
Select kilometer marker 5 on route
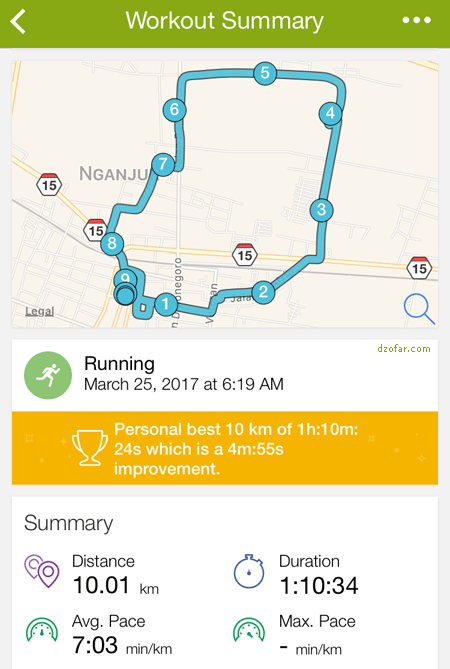point(265,73)
